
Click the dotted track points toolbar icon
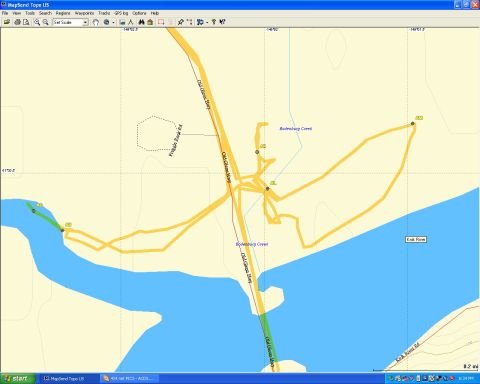[x=189, y=22]
